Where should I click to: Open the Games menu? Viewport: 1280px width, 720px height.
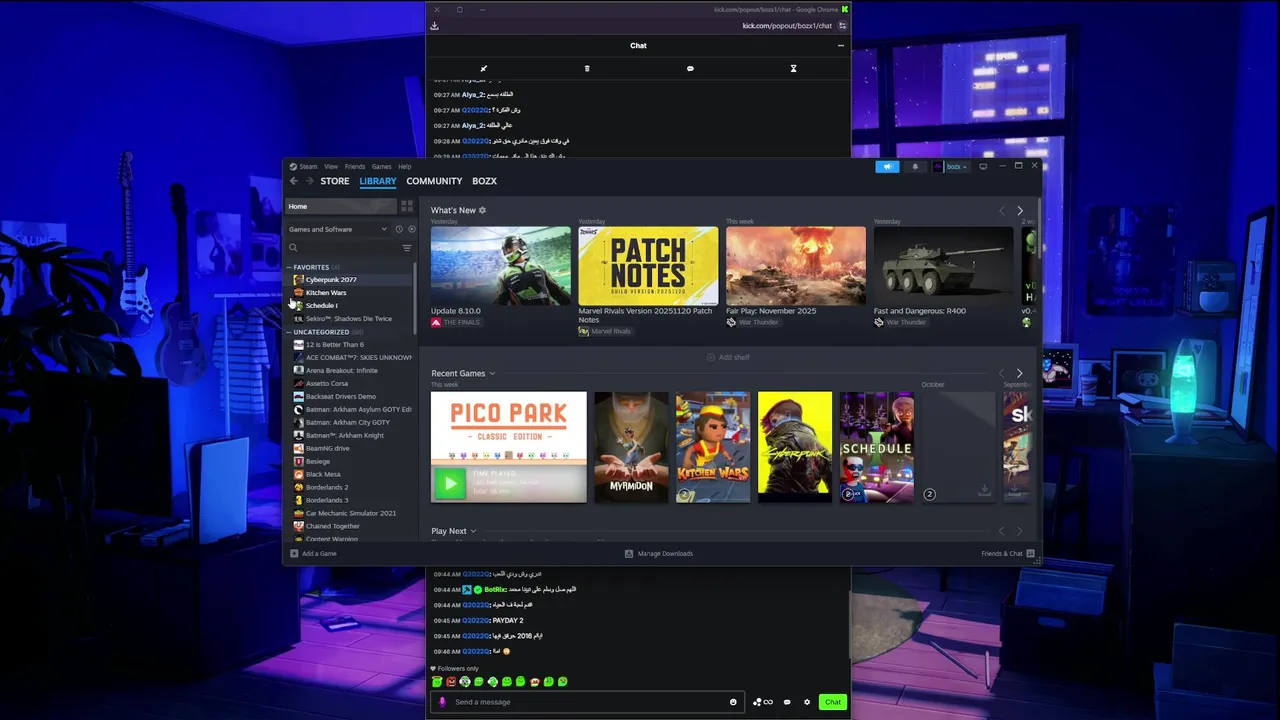[381, 167]
